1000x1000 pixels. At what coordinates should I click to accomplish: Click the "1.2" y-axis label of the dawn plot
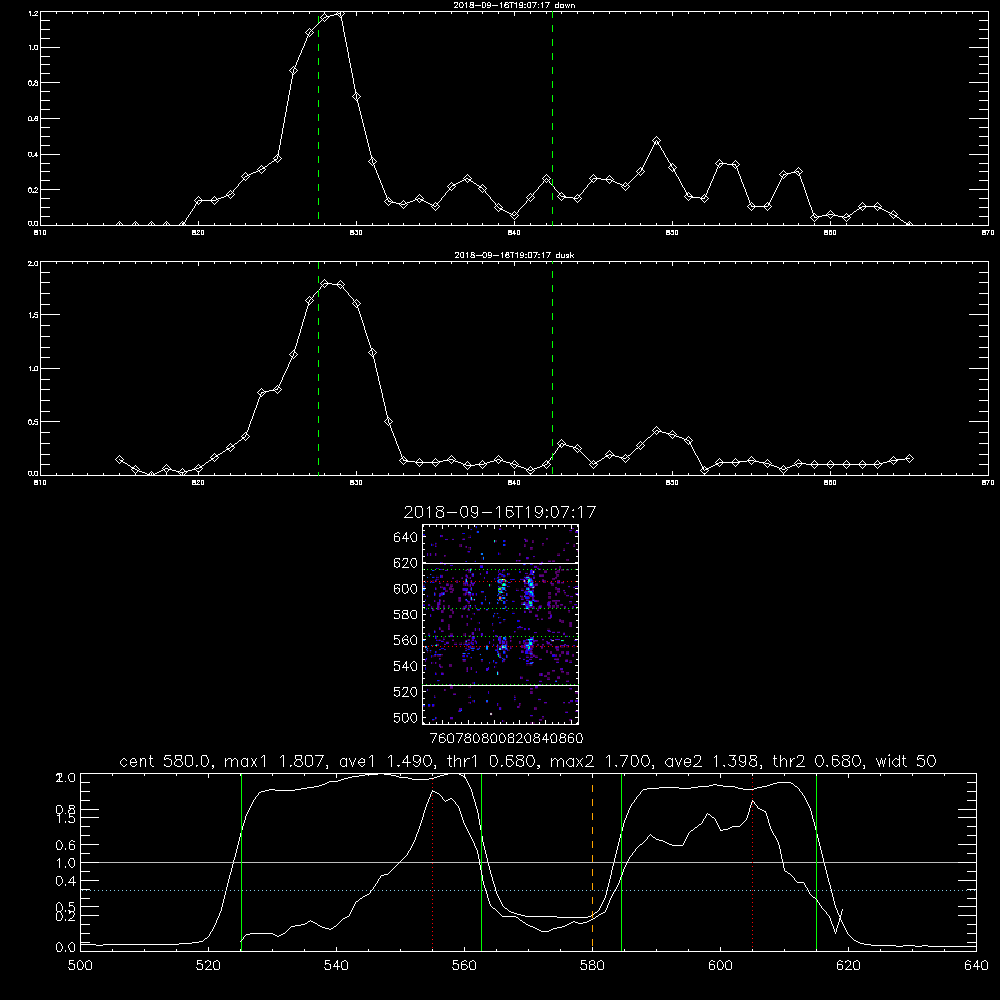click(33, 14)
